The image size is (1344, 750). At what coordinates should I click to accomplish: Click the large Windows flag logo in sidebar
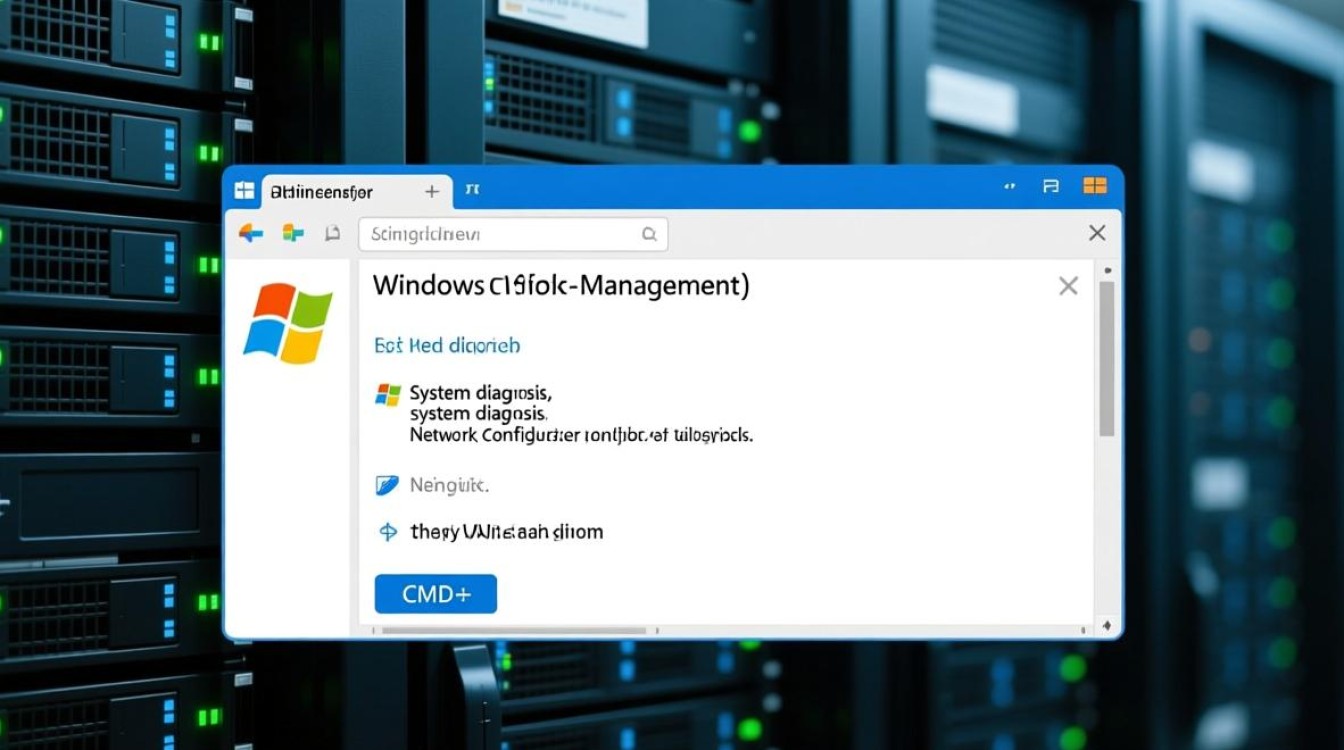pos(288,323)
